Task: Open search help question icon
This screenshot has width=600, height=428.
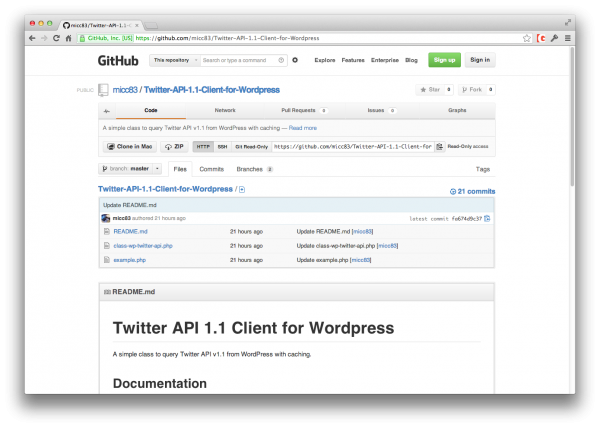Action: tap(281, 60)
